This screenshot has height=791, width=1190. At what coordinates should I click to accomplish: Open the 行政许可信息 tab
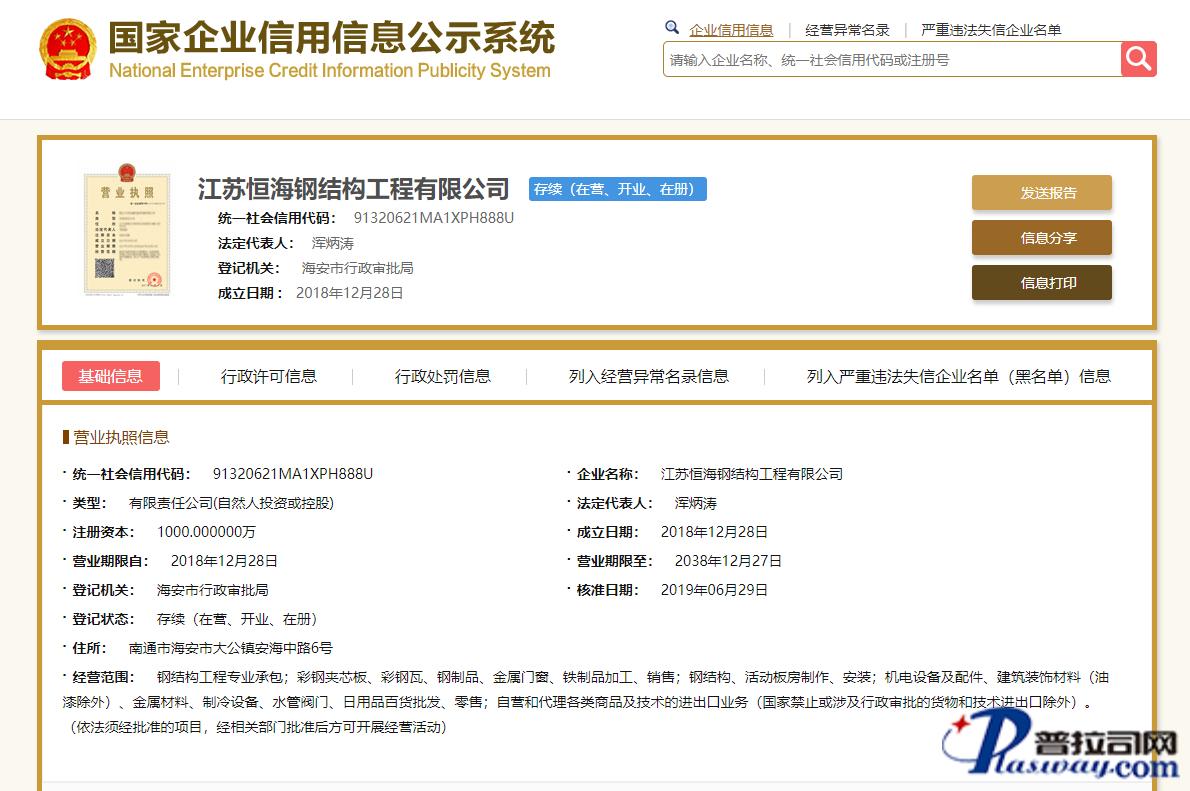[268, 376]
